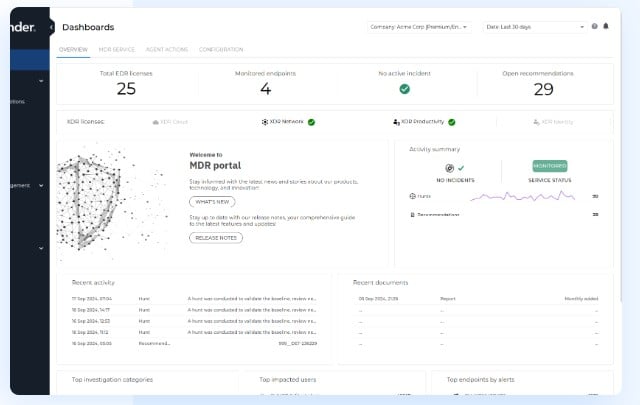Click the XDR Identity icon
The height and width of the screenshot is (405, 640).
coord(536,122)
